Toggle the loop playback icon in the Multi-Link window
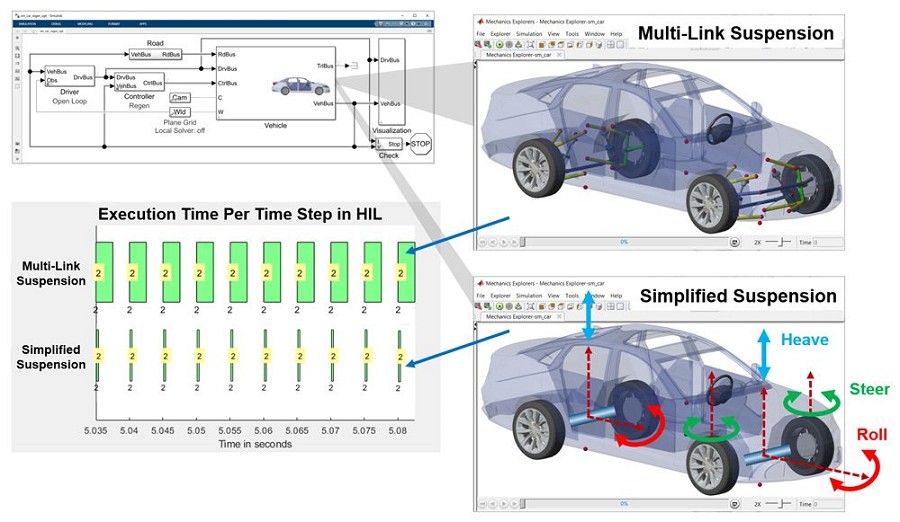The image size is (900, 522). (735, 242)
